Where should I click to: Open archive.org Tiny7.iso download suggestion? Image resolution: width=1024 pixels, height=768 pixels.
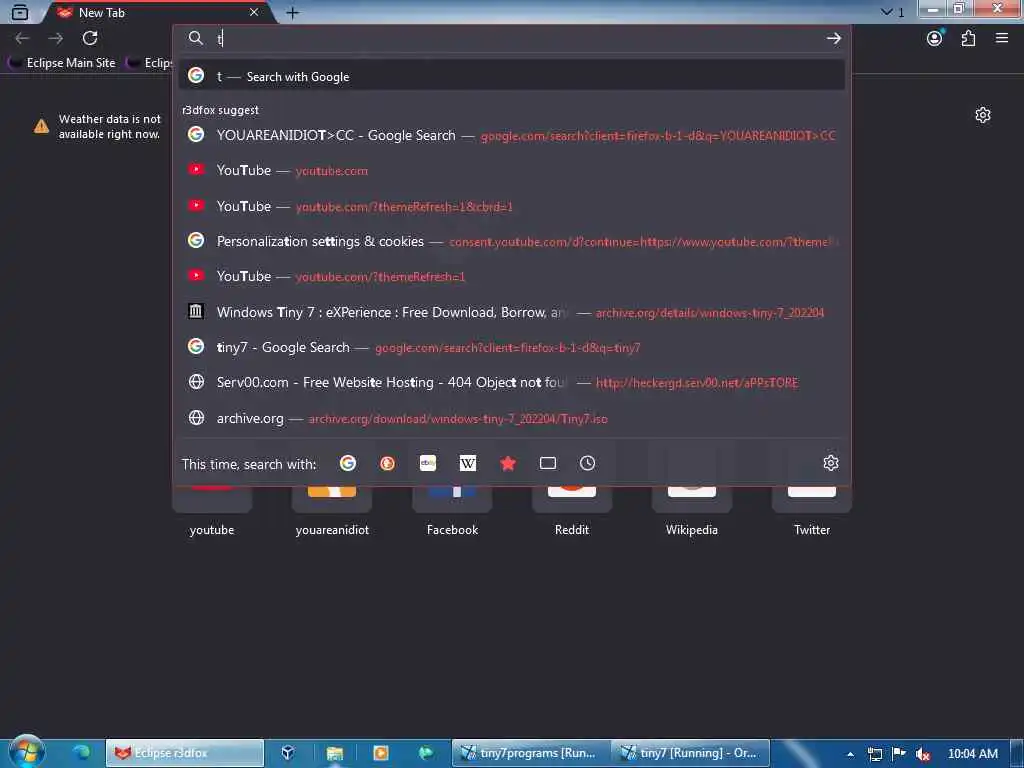511,418
